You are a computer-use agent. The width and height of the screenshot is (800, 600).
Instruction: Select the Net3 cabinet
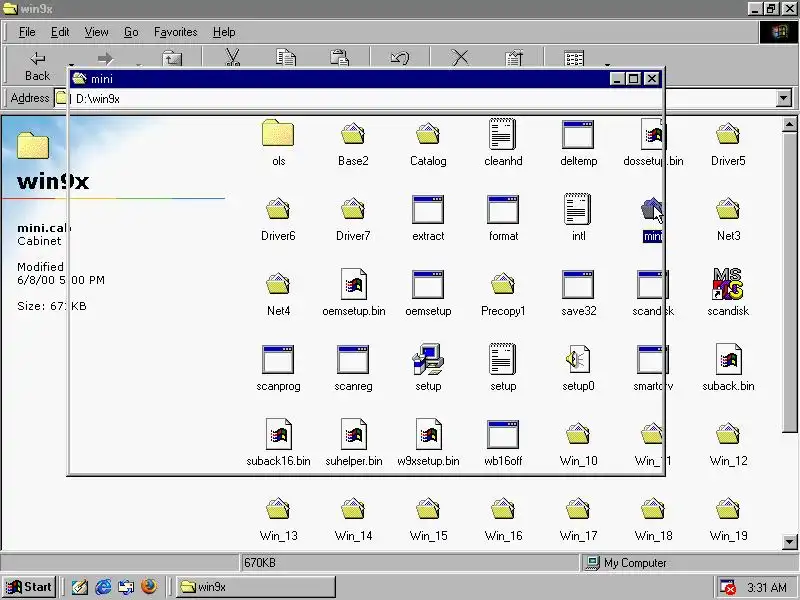pos(728,218)
